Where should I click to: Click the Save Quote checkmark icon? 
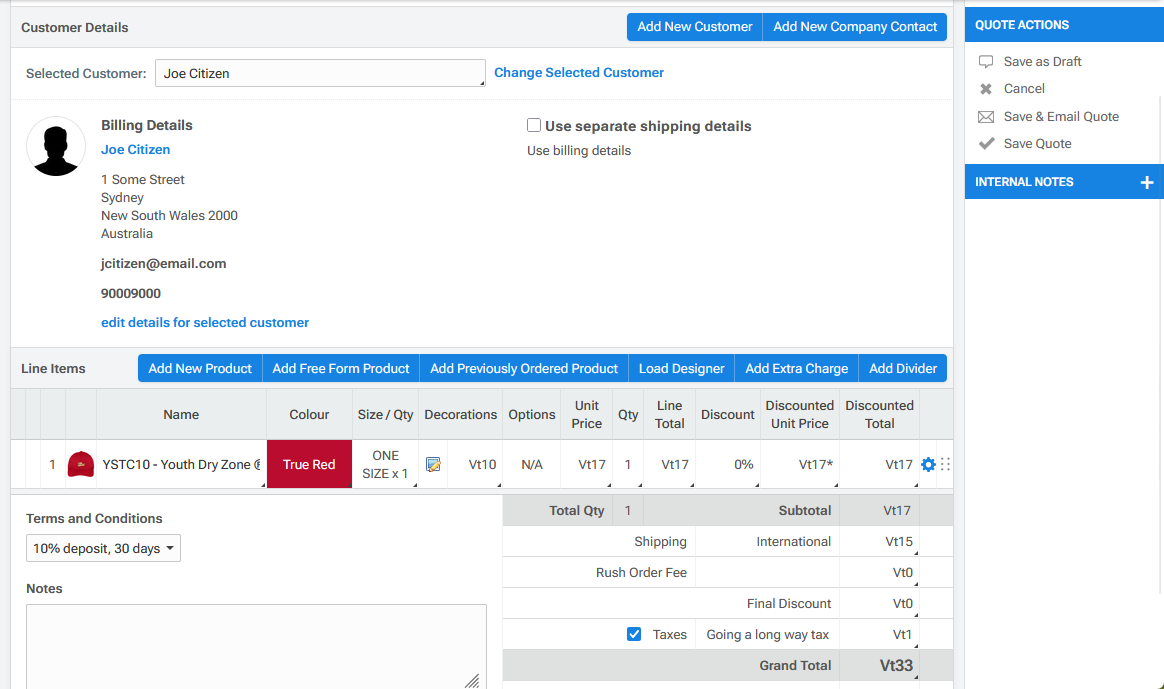[x=986, y=144]
